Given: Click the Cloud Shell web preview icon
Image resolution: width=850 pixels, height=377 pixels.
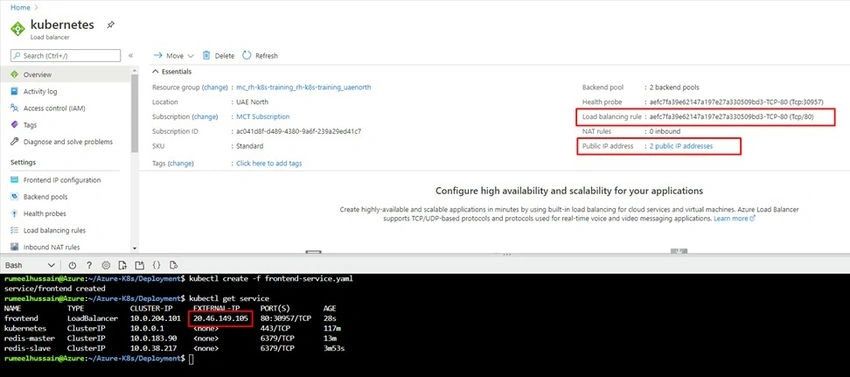Looking at the screenshot, I should (x=173, y=265).
